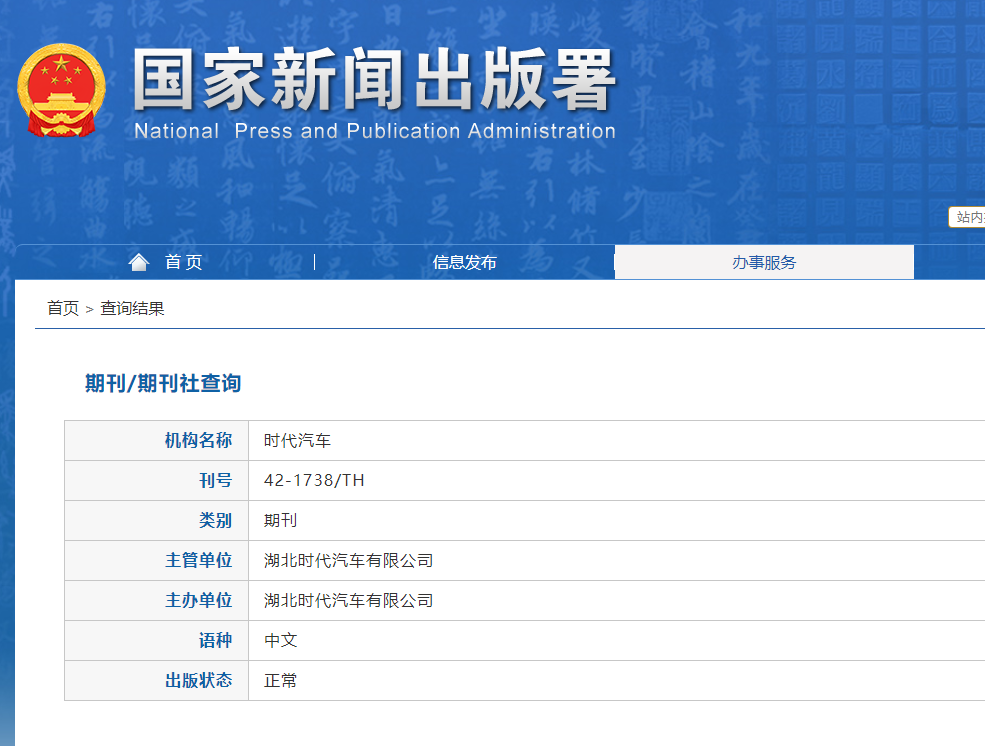This screenshot has width=985, height=746.
Task: Focus the 站内 search box at right edge
Action: [x=968, y=217]
